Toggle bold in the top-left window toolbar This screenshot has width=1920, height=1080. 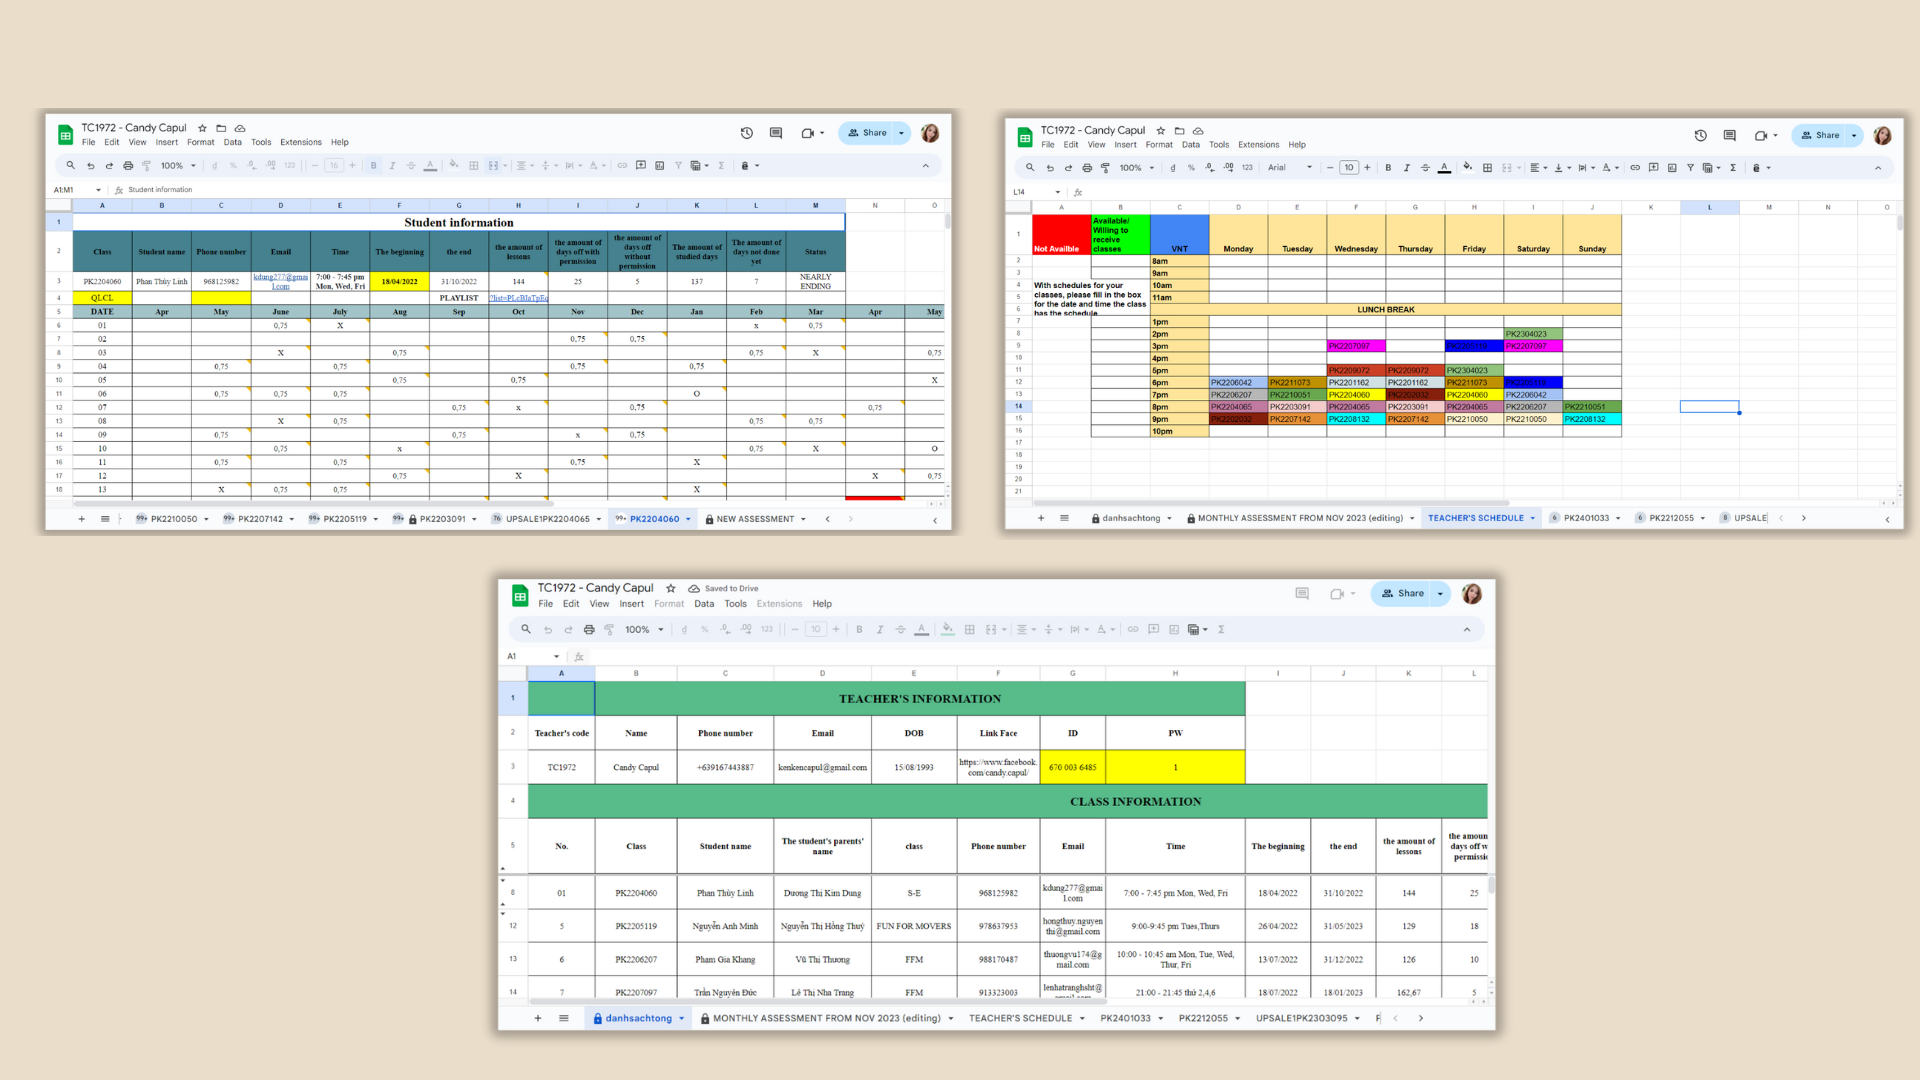click(x=374, y=166)
